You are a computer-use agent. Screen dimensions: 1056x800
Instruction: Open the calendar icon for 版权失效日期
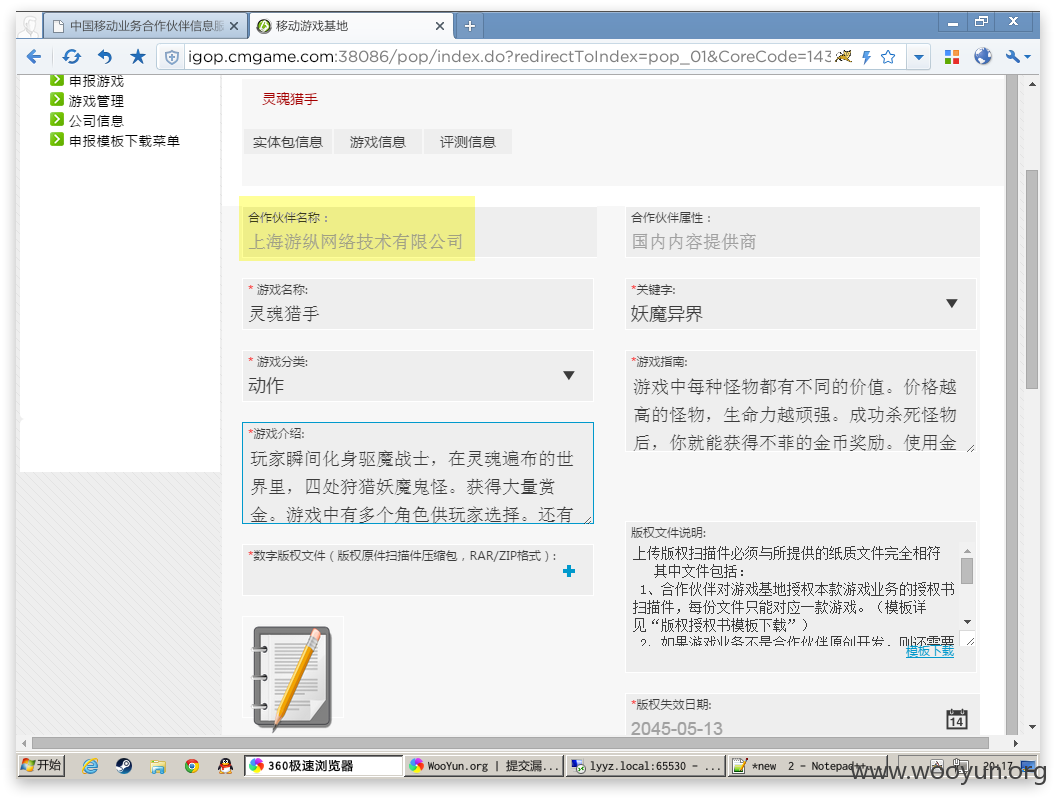957,719
